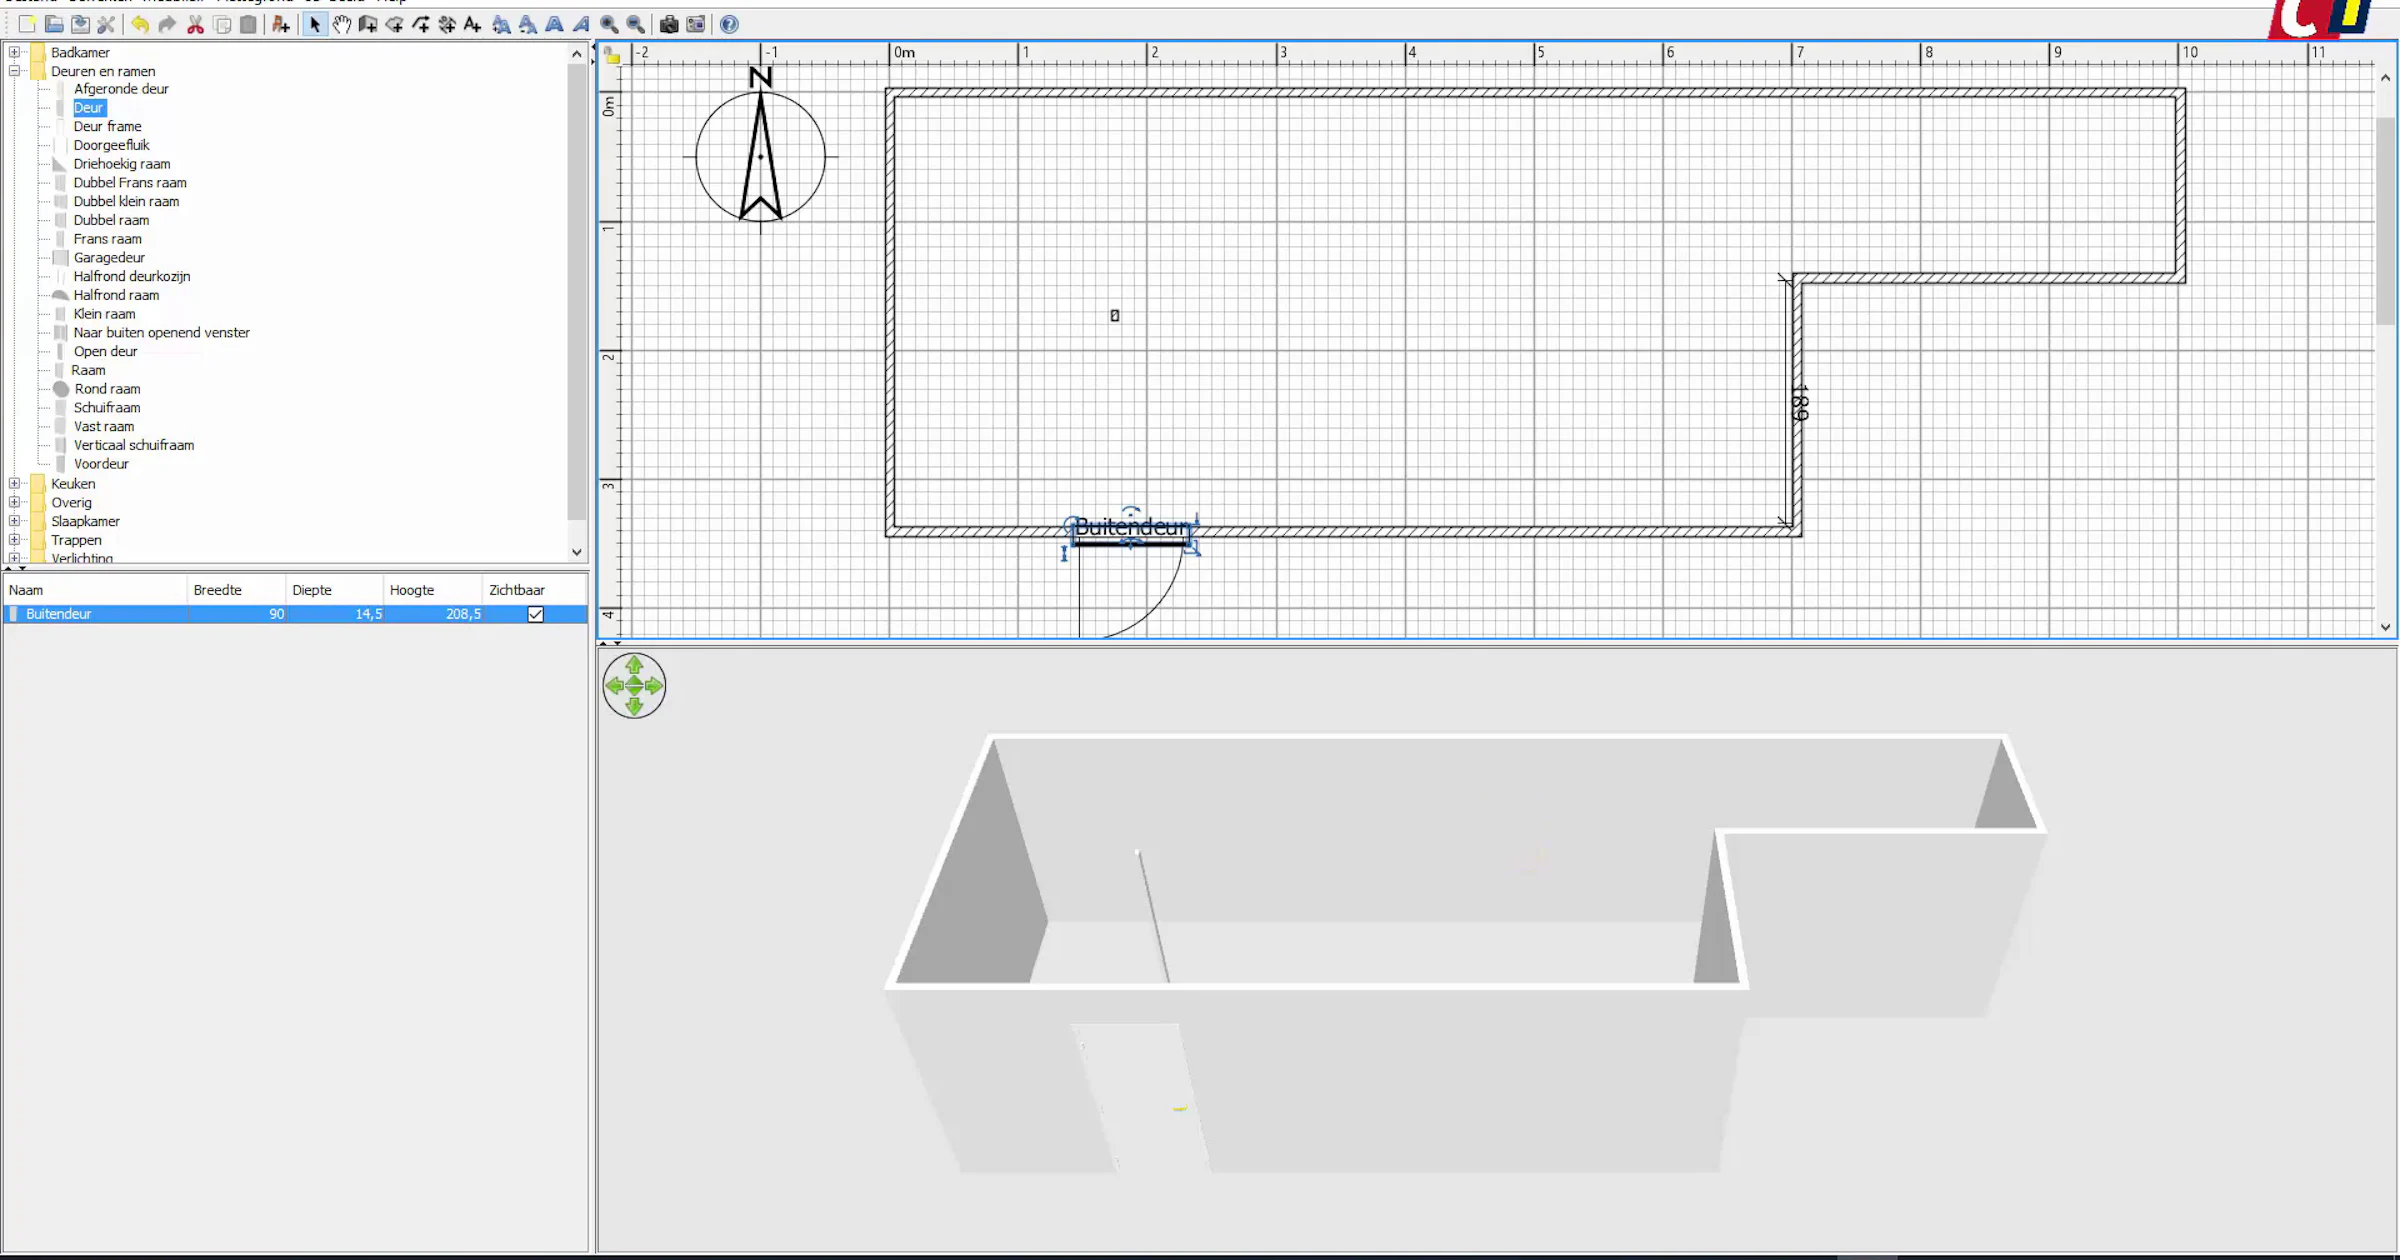Collapse the Deuren en ramen folder
This screenshot has height=1260, width=2400.
tap(14, 71)
